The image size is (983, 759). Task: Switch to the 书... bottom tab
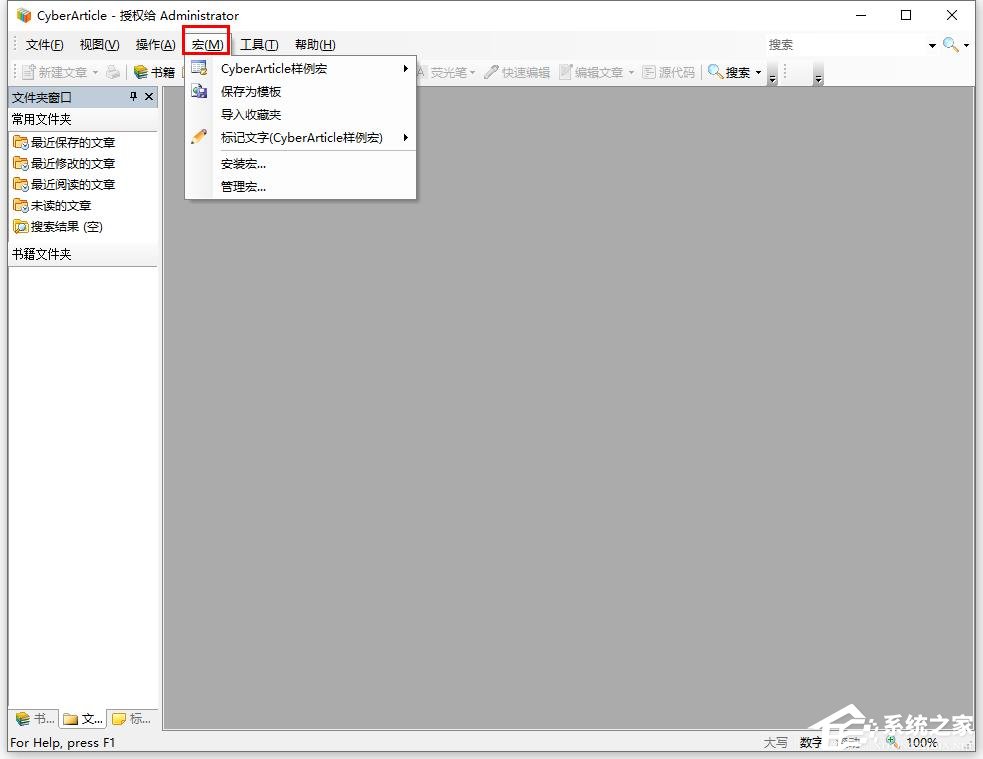(35, 719)
